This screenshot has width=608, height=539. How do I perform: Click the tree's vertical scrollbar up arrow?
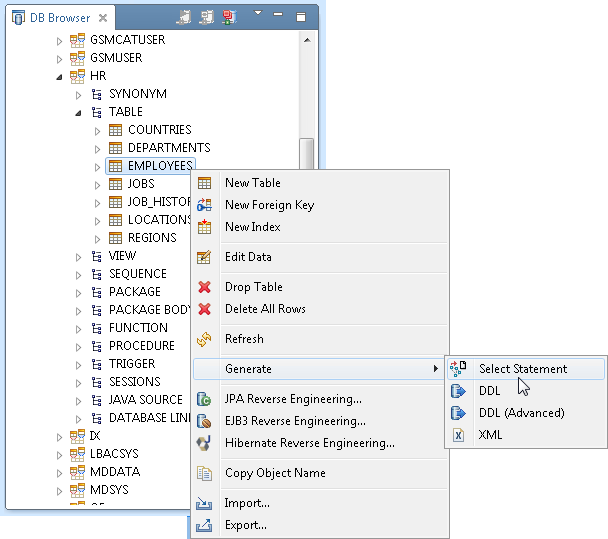point(307,38)
